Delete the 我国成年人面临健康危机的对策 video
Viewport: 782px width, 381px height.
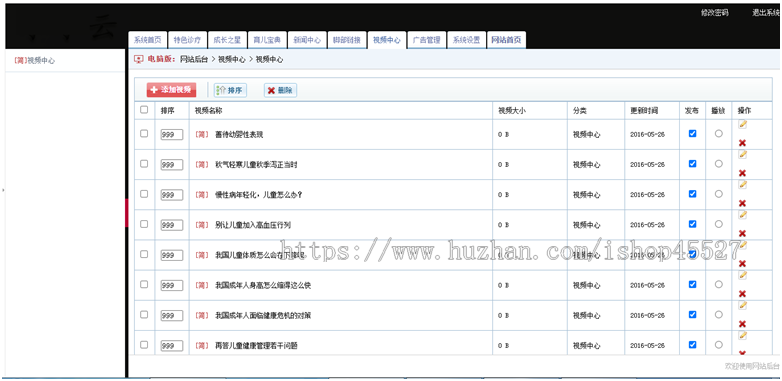tap(742, 324)
